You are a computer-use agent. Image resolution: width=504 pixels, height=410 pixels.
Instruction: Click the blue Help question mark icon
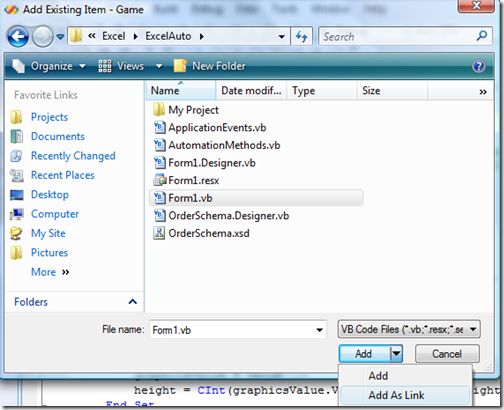[479, 66]
